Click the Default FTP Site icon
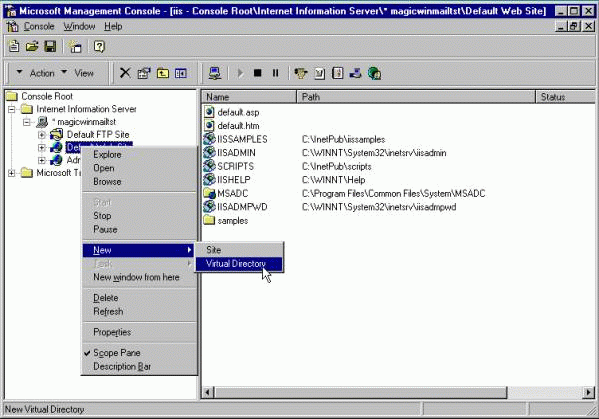The width and height of the screenshot is (599, 419). (57, 134)
